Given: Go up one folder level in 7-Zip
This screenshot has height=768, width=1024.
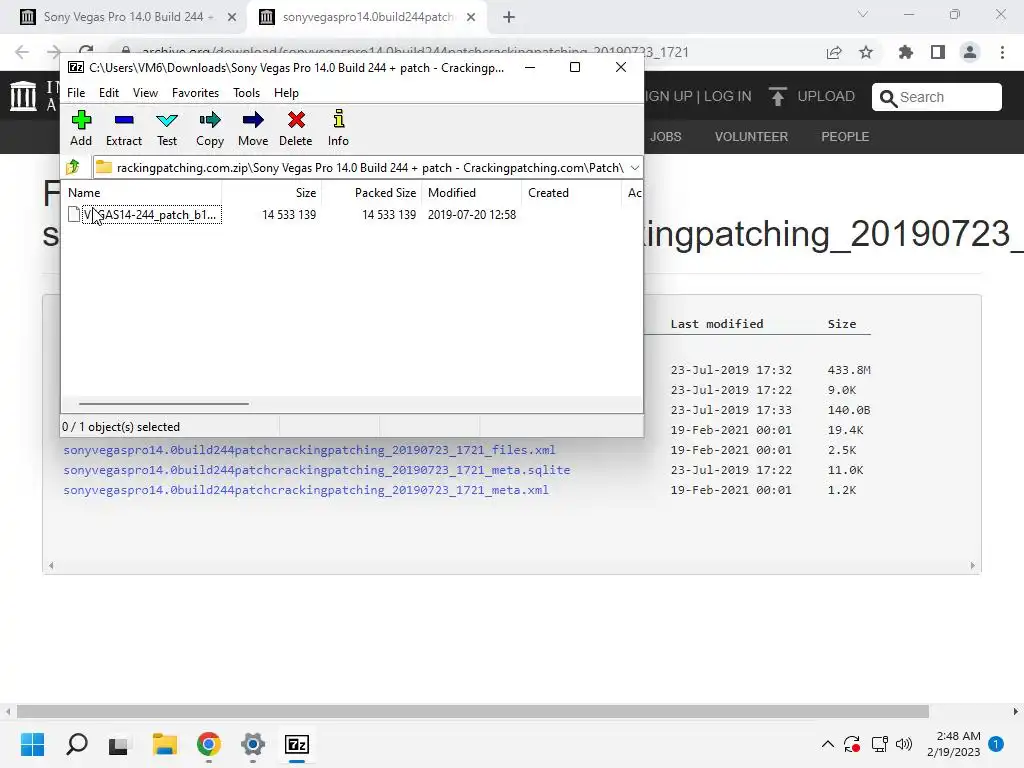Looking at the screenshot, I should pyautogui.click(x=73, y=167).
